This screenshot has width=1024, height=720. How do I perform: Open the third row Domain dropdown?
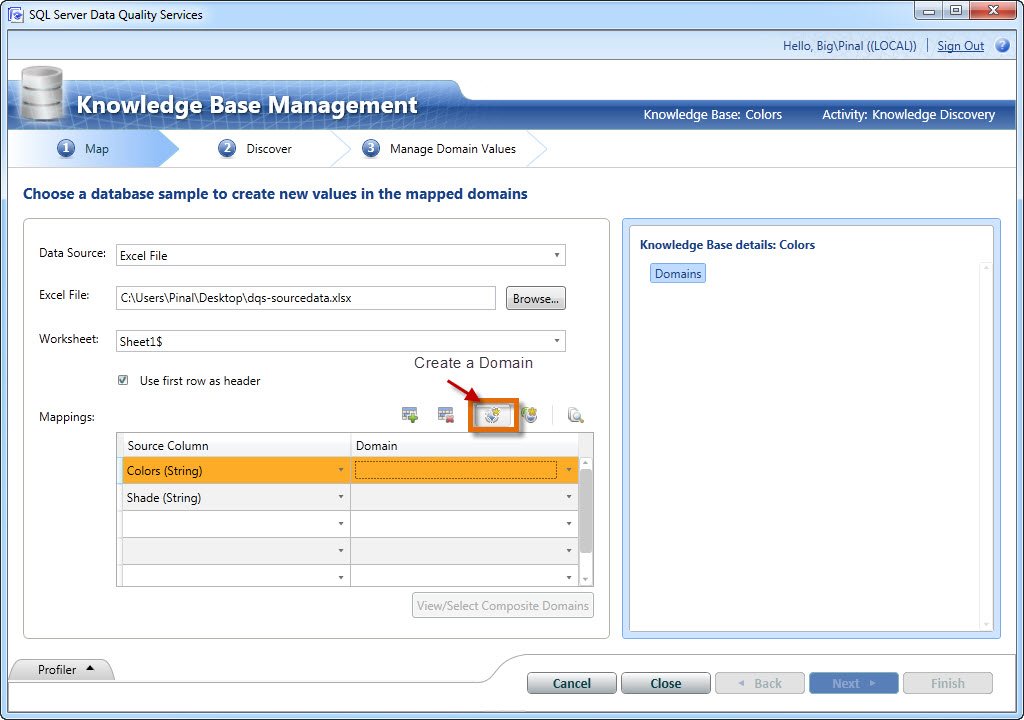(569, 524)
